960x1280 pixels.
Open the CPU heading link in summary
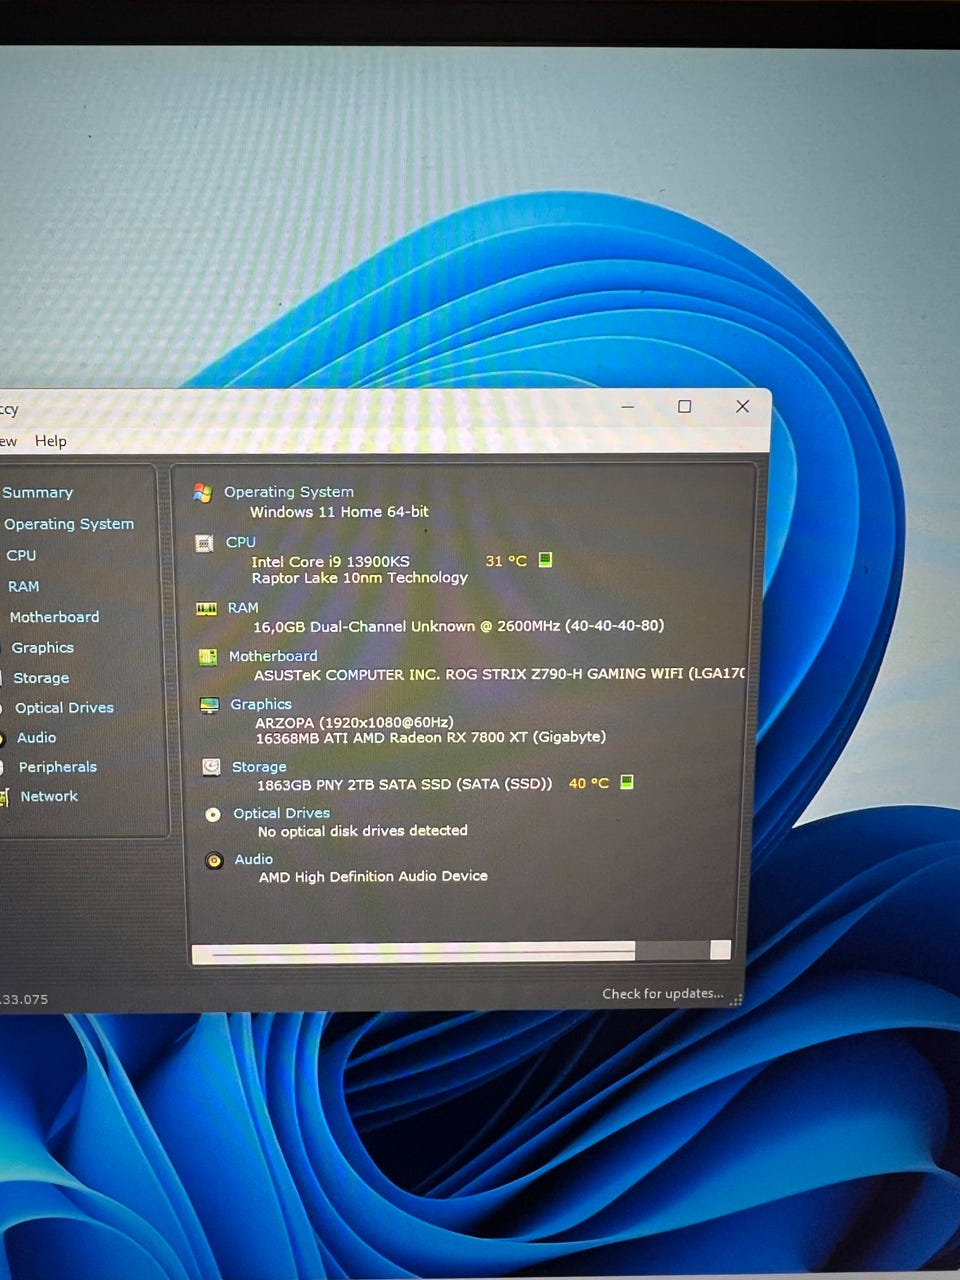click(241, 542)
